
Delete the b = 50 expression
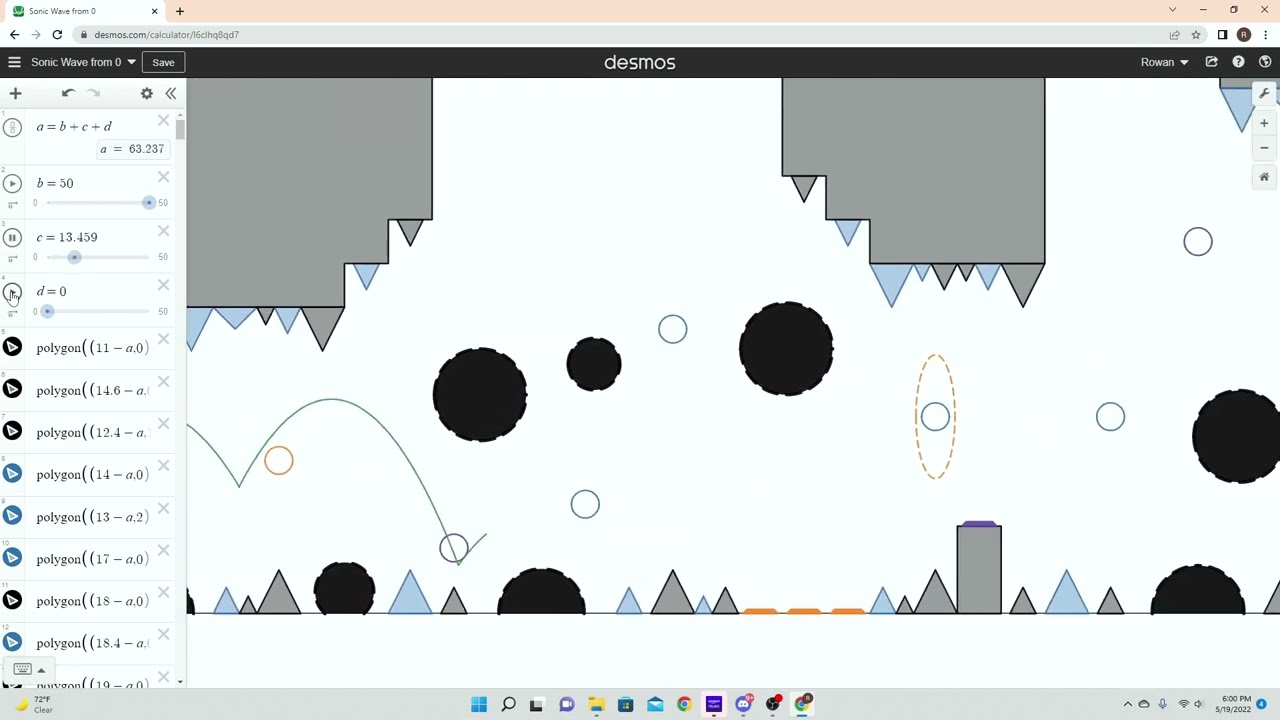tap(164, 177)
